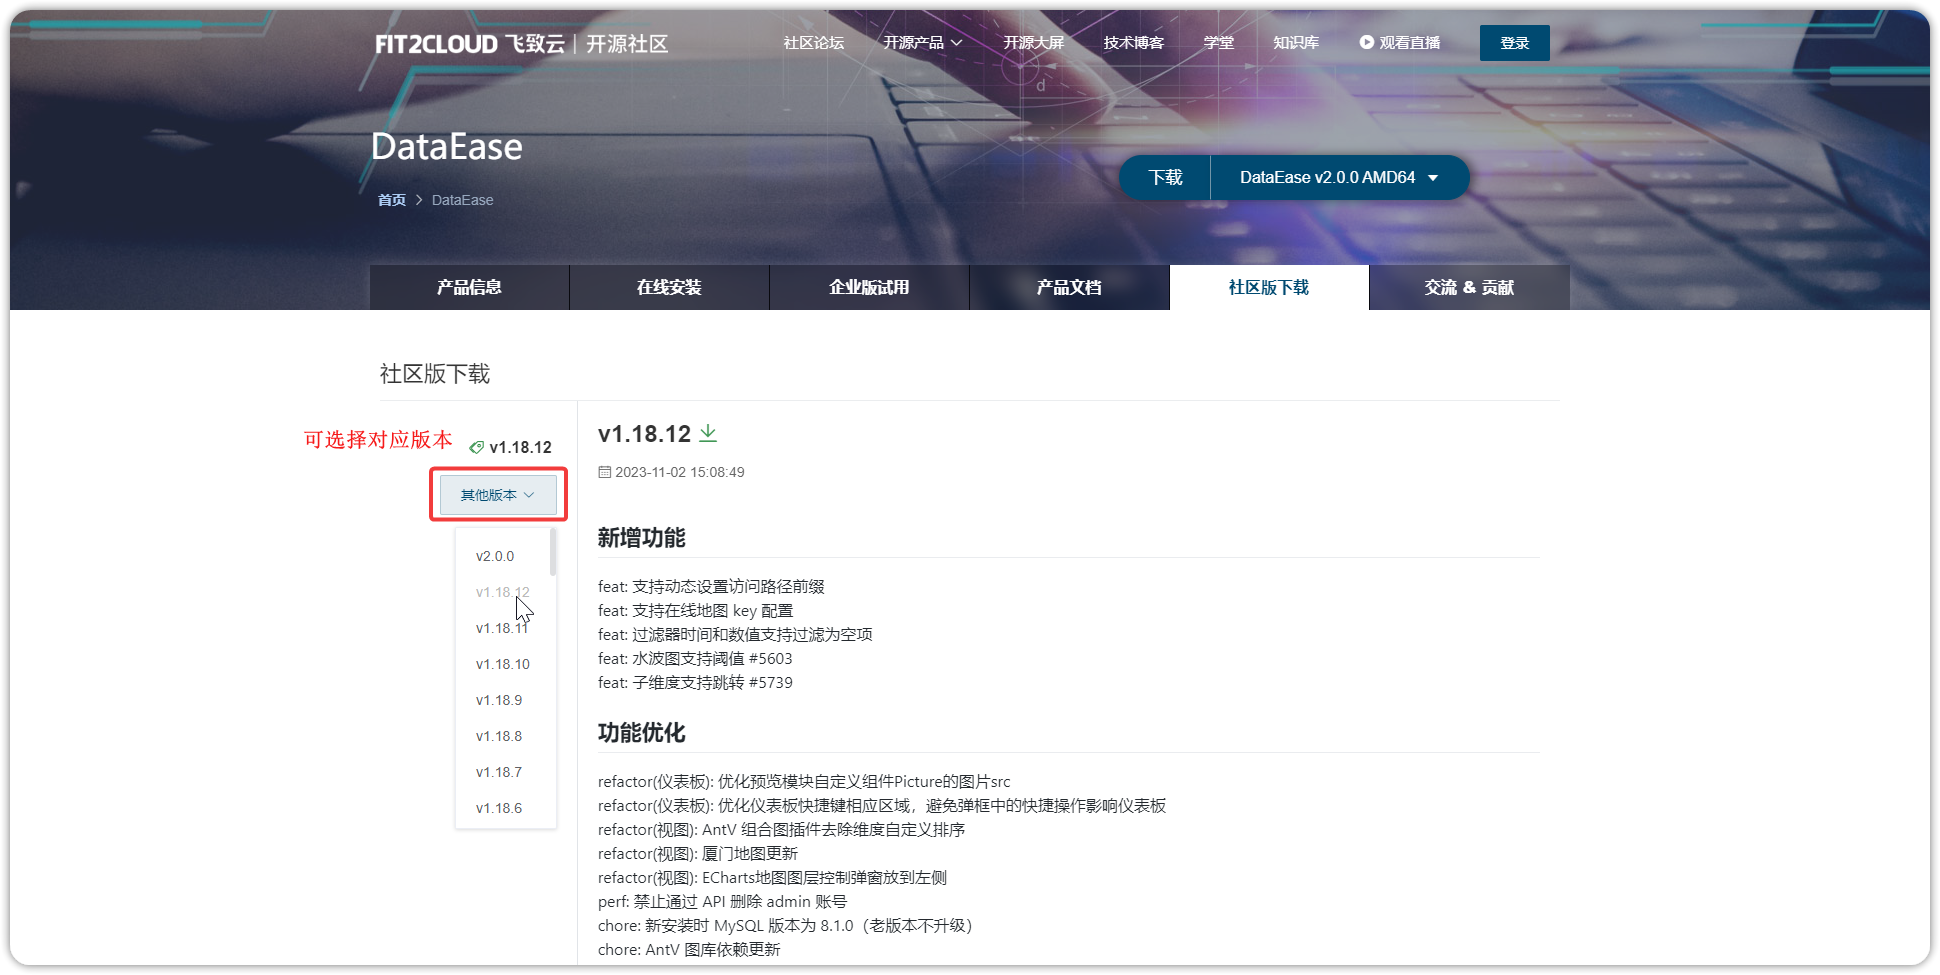The width and height of the screenshot is (1940, 975).
Task: Select v1.18.9 from the version list
Action: point(498,700)
